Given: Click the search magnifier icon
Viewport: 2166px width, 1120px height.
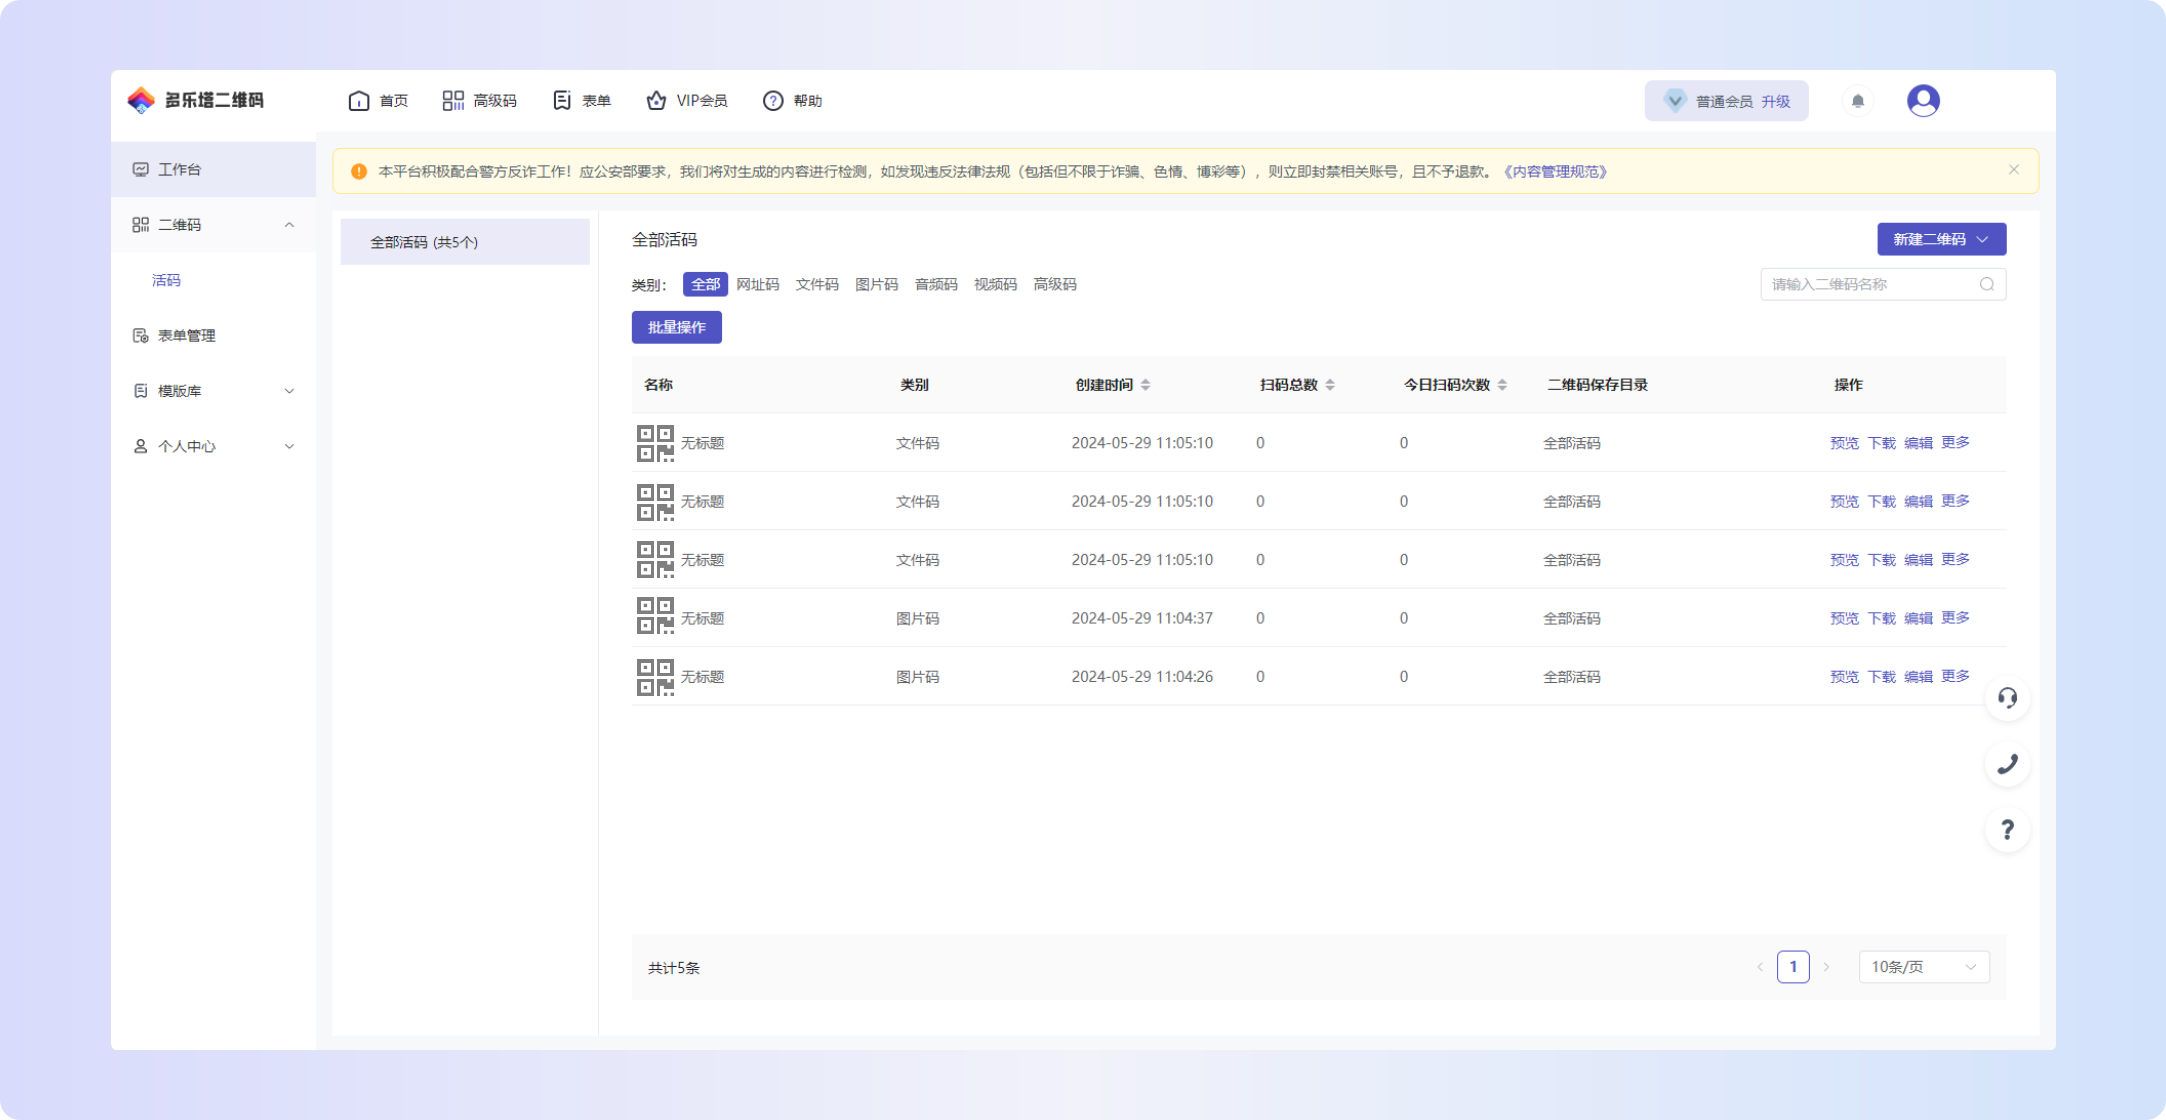Looking at the screenshot, I should point(1986,285).
